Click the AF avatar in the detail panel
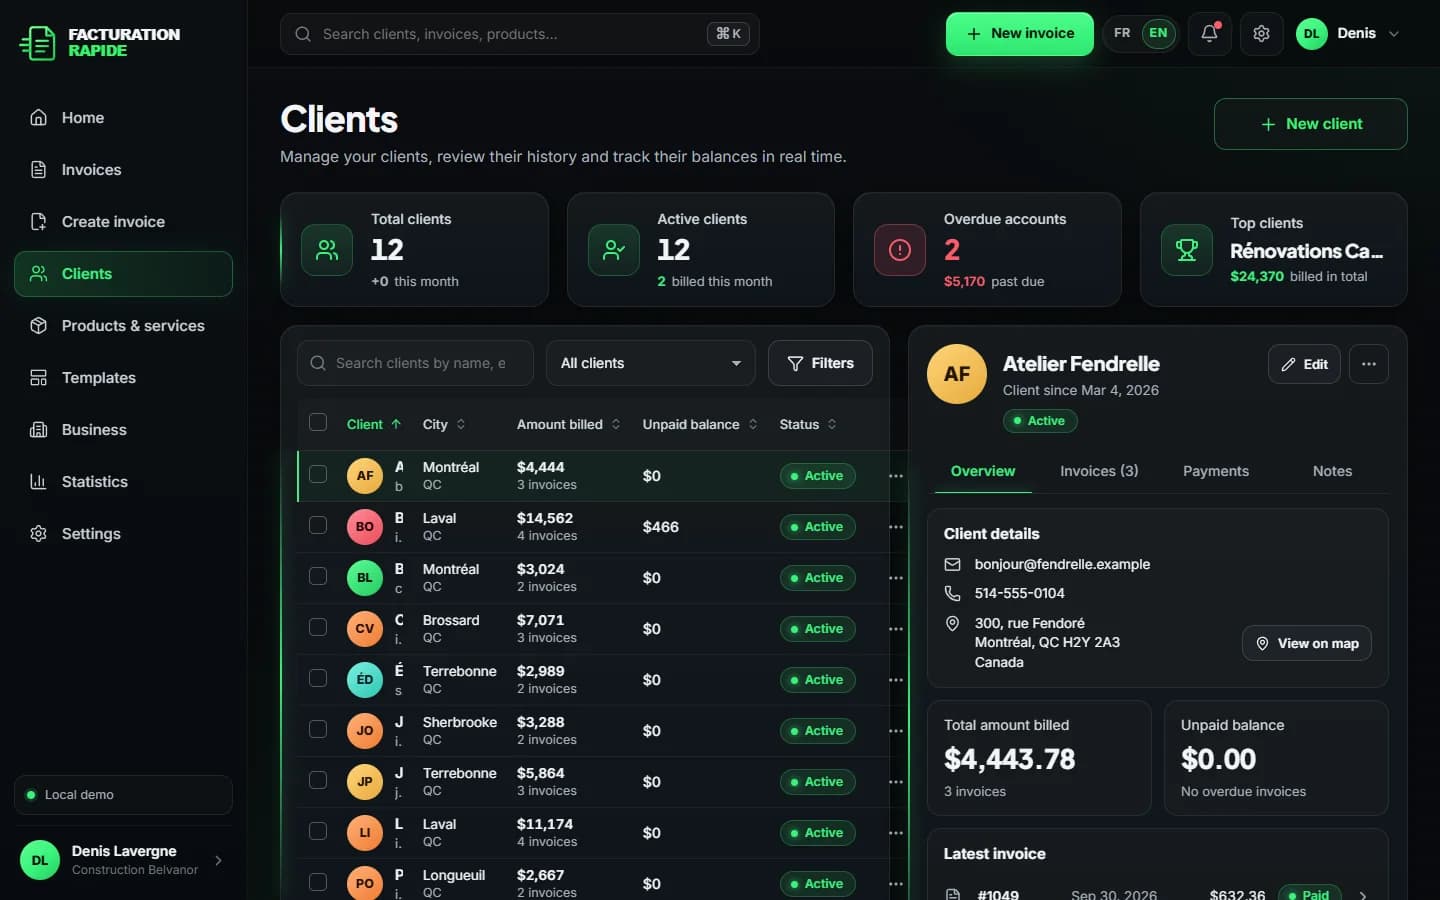 957,374
